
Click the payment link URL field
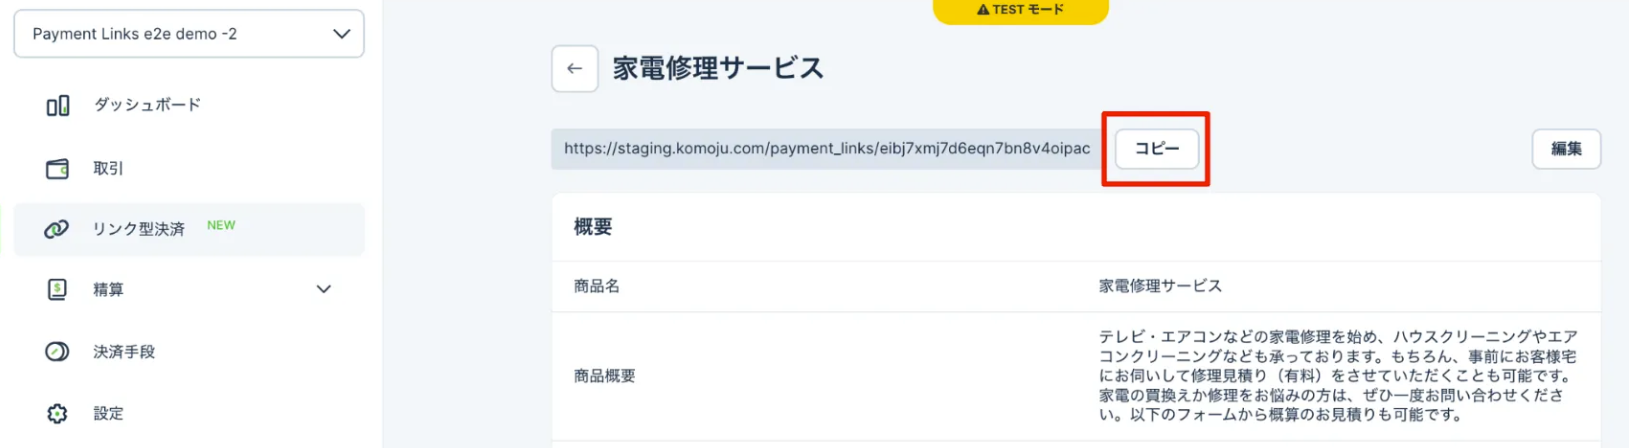pyautogui.click(x=826, y=149)
